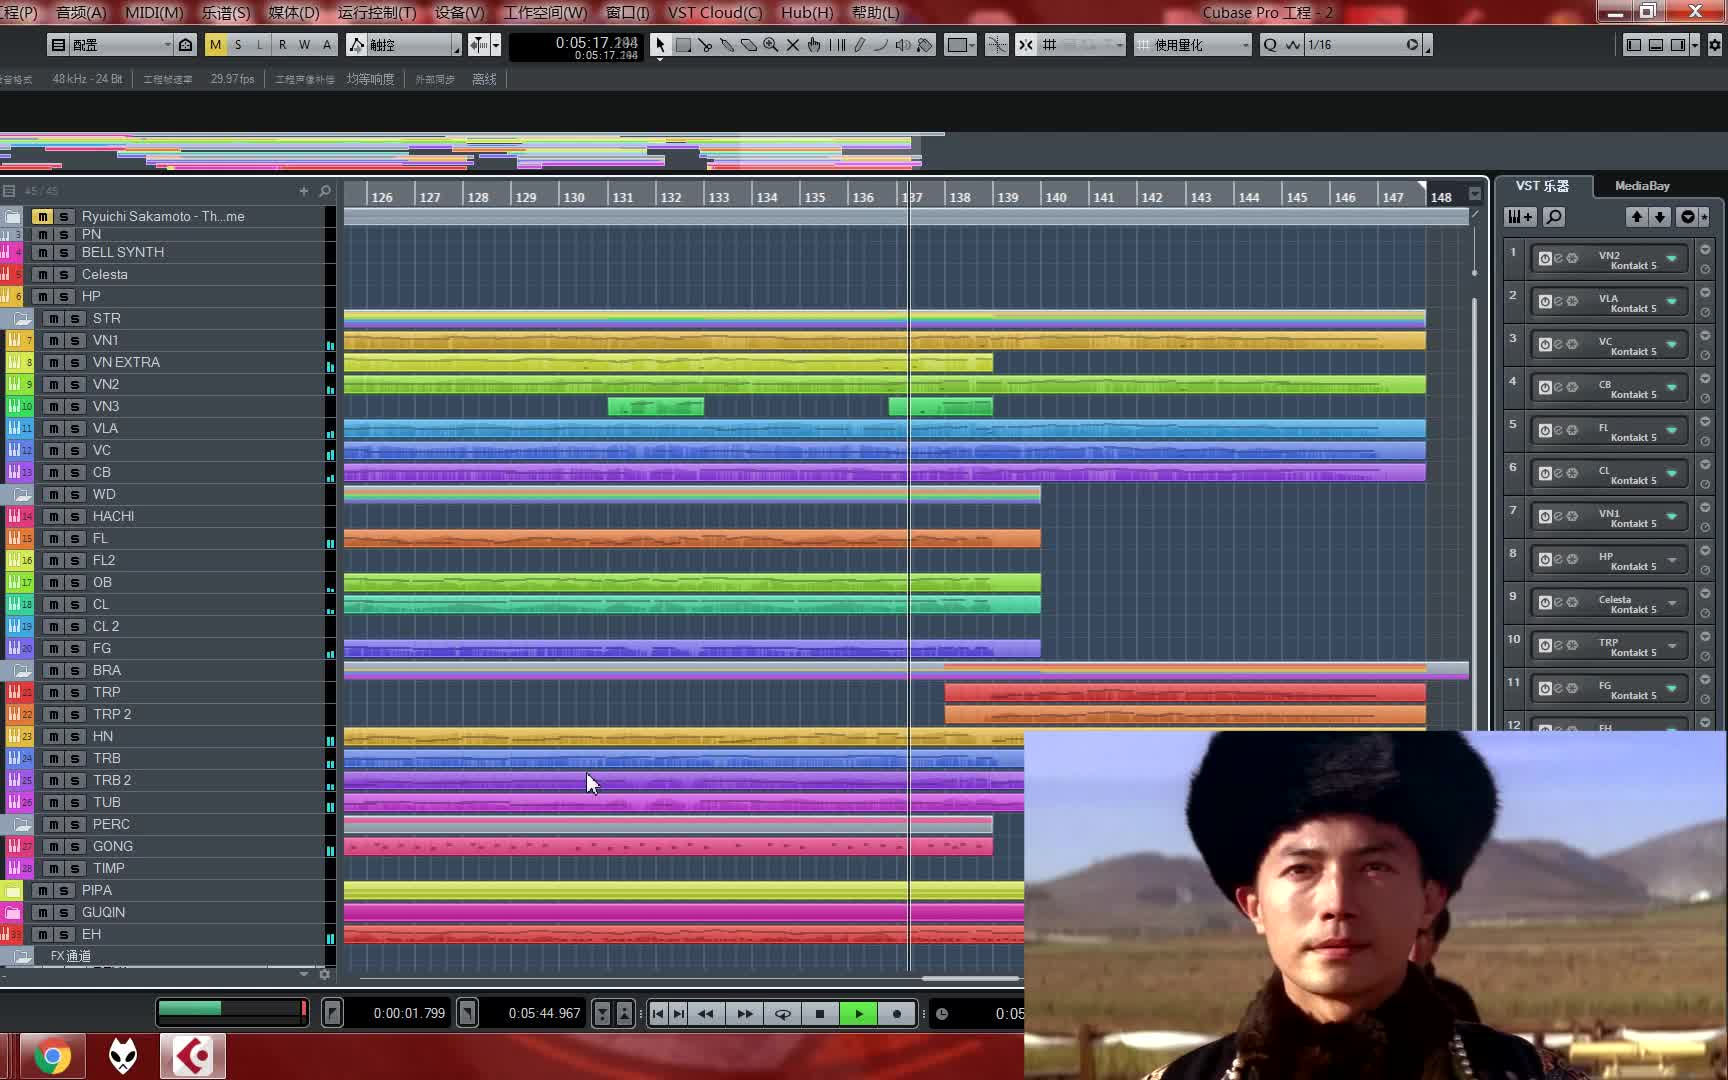Image resolution: width=1728 pixels, height=1080 pixels.
Task: Select the Hand comp tool
Action: pos(815,45)
